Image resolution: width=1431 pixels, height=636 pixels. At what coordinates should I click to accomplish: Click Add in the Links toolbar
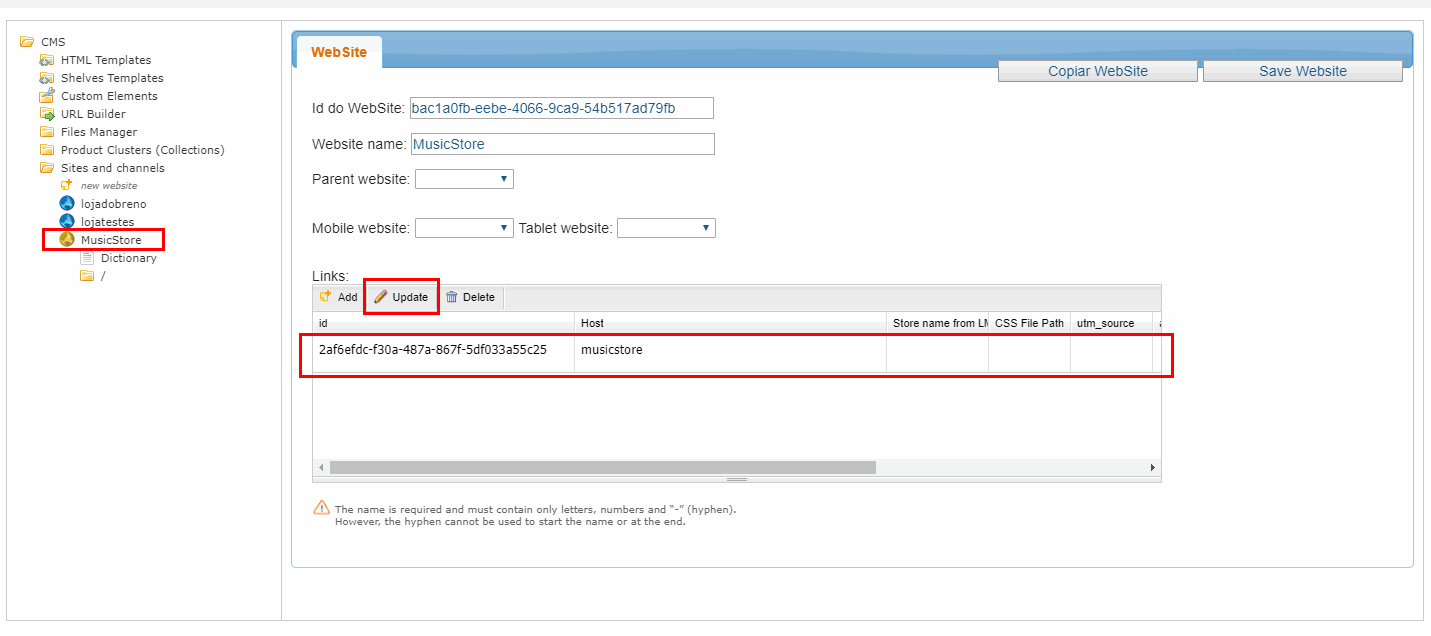pos(338,297)
